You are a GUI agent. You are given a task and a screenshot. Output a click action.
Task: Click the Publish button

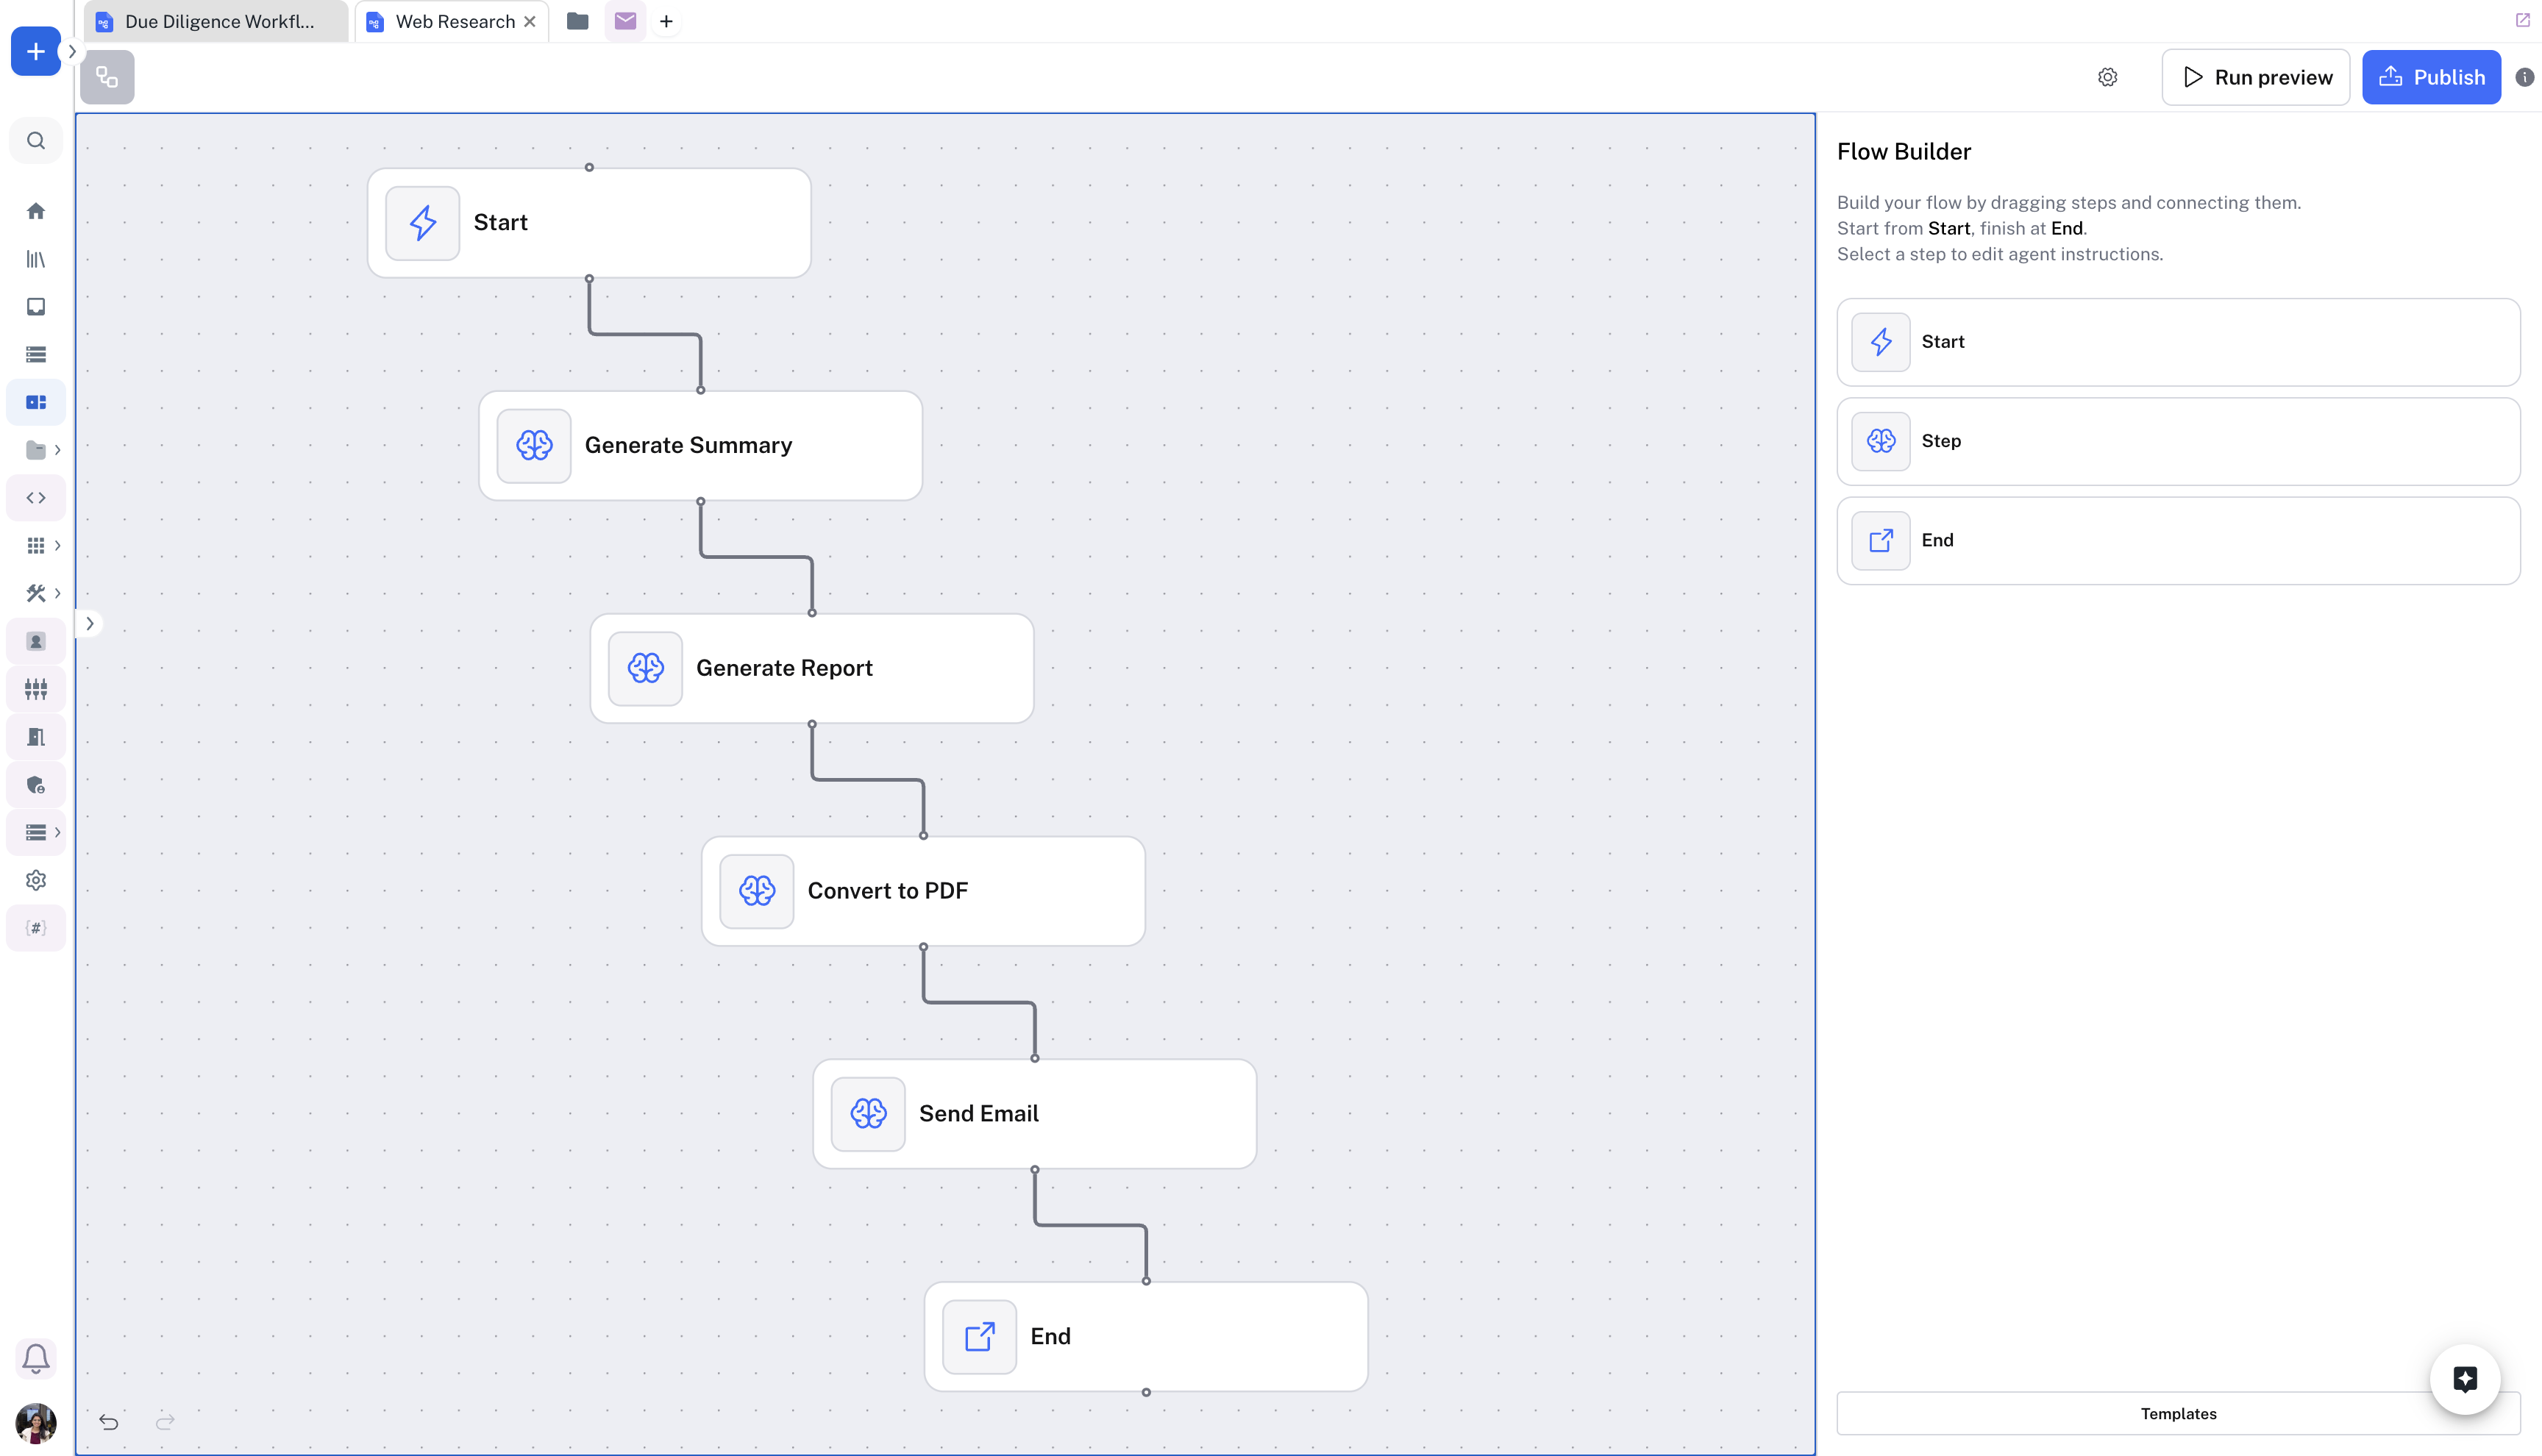coord(2431,77)
